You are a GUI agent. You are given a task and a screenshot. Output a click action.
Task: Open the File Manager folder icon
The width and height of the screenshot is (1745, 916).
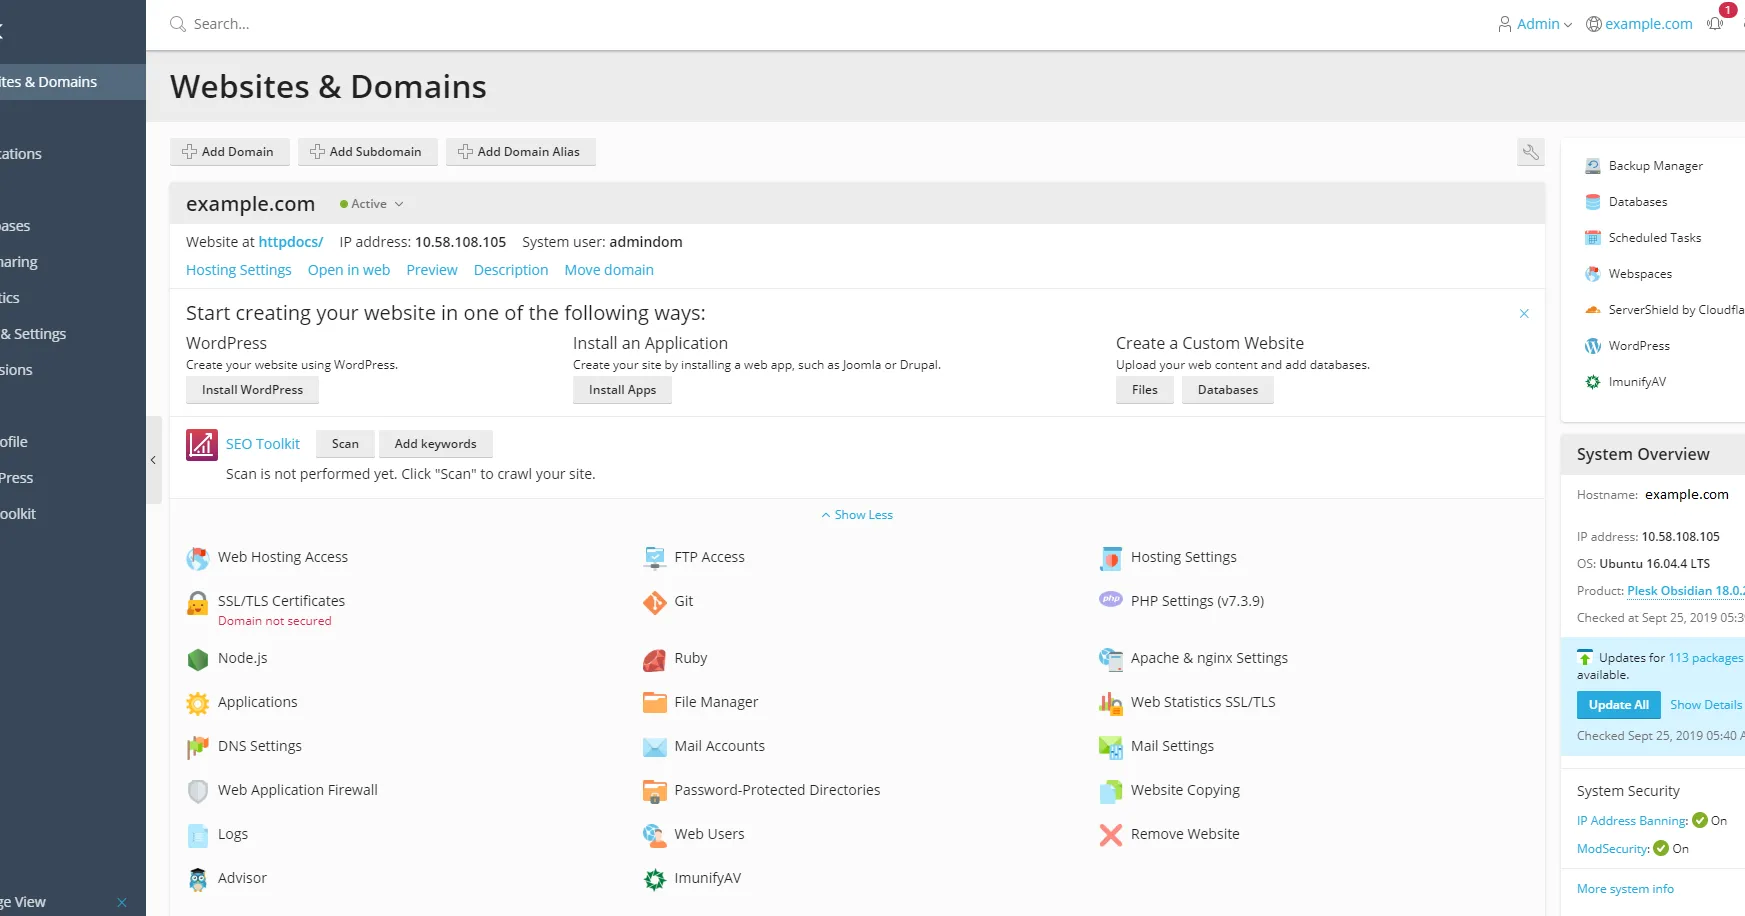pyautogui.click(x=654, y=703)
